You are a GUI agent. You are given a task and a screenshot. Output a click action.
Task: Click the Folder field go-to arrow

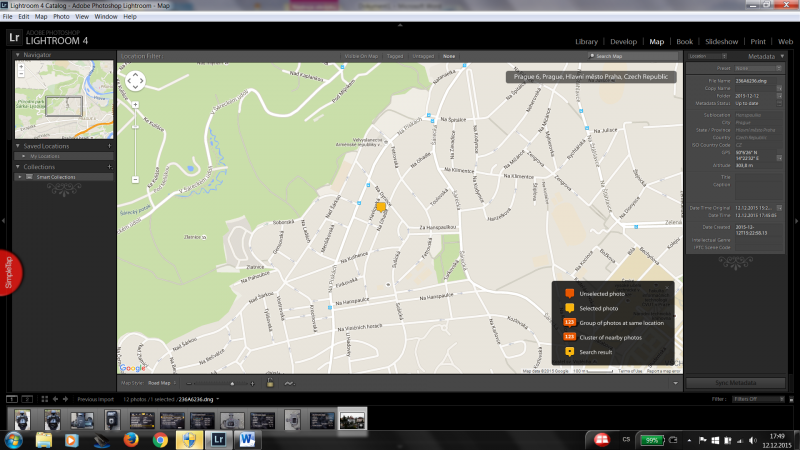pyautogui.click(x=779, y=96)
